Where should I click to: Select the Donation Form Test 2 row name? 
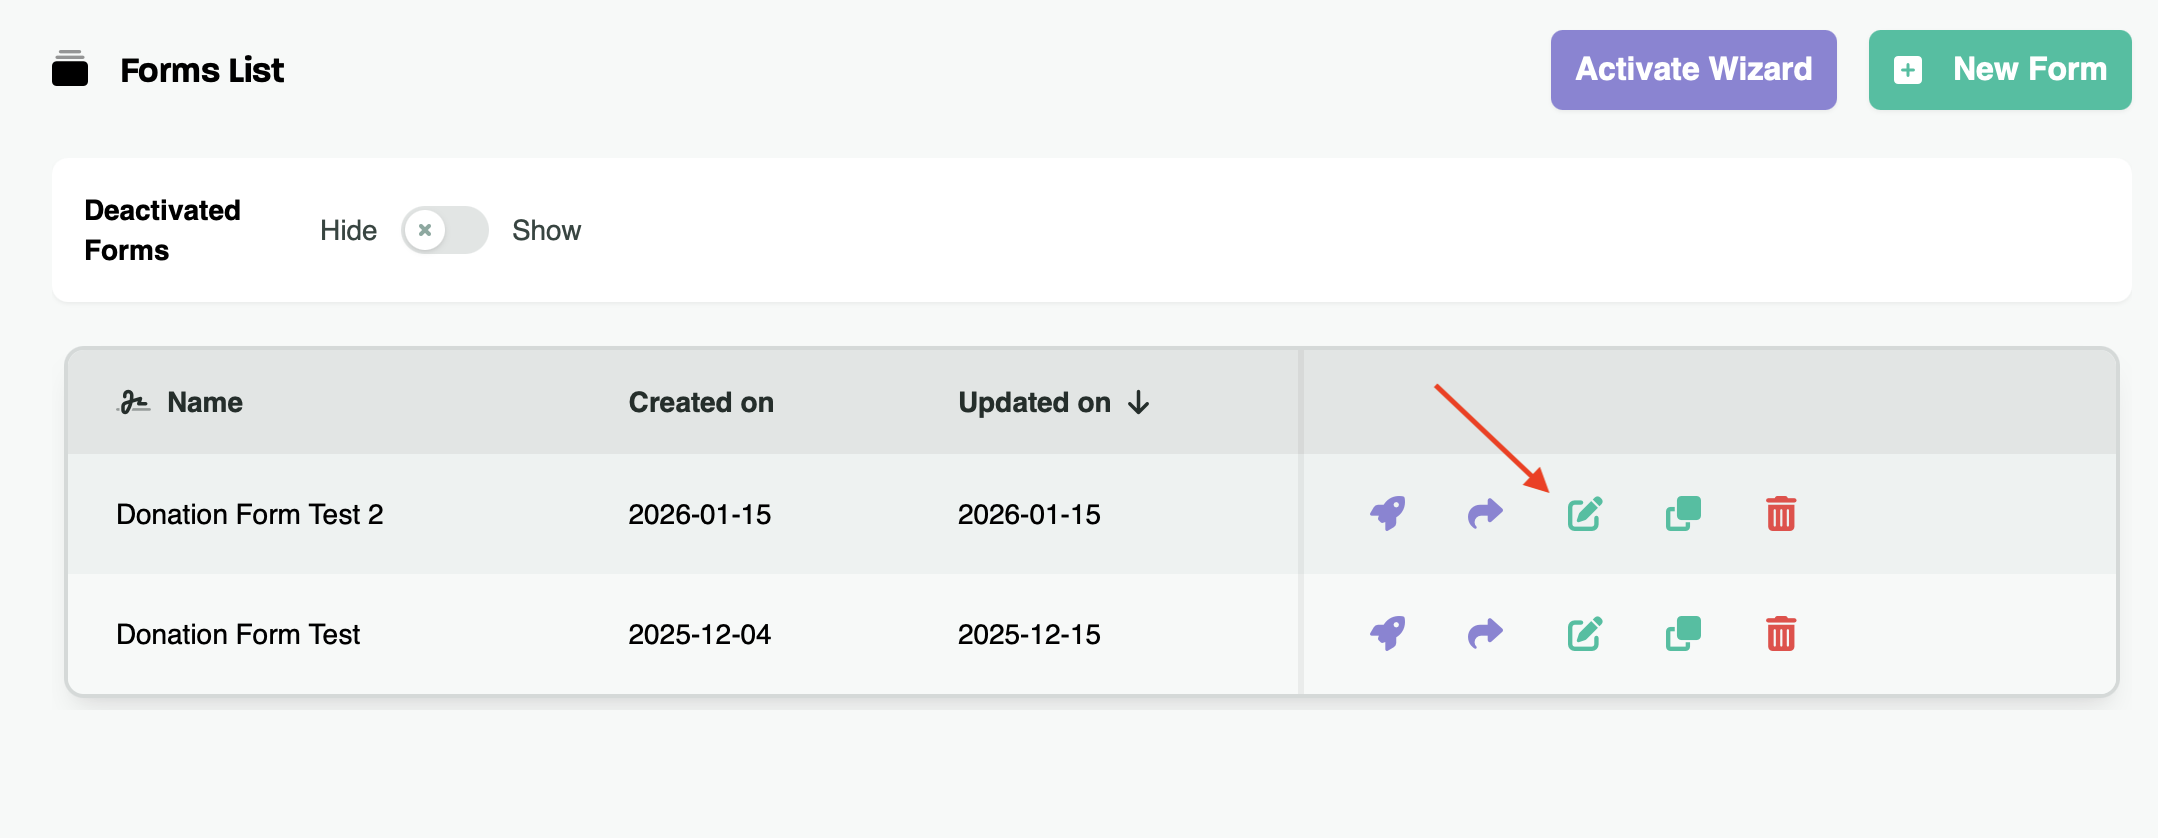click(249, 514)
